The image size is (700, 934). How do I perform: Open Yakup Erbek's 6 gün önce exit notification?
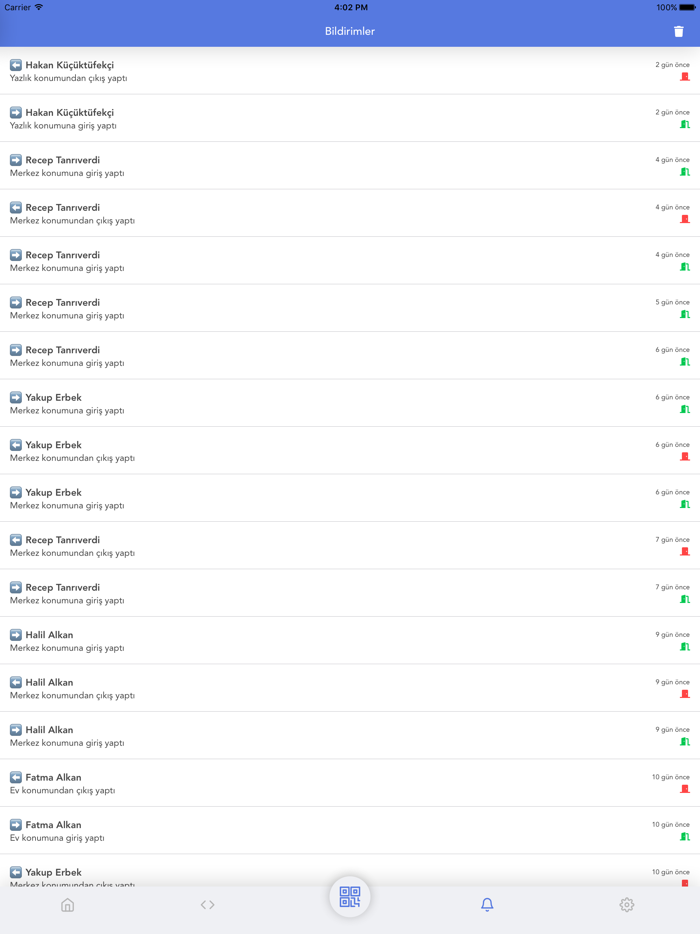pos(300,451)
